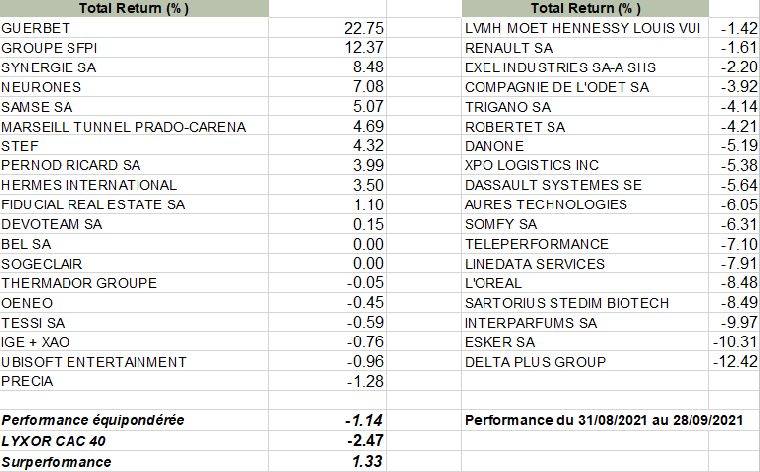760x472 pixels.
Task: Select the 1.10 return value
Action: tap(368, 205)
